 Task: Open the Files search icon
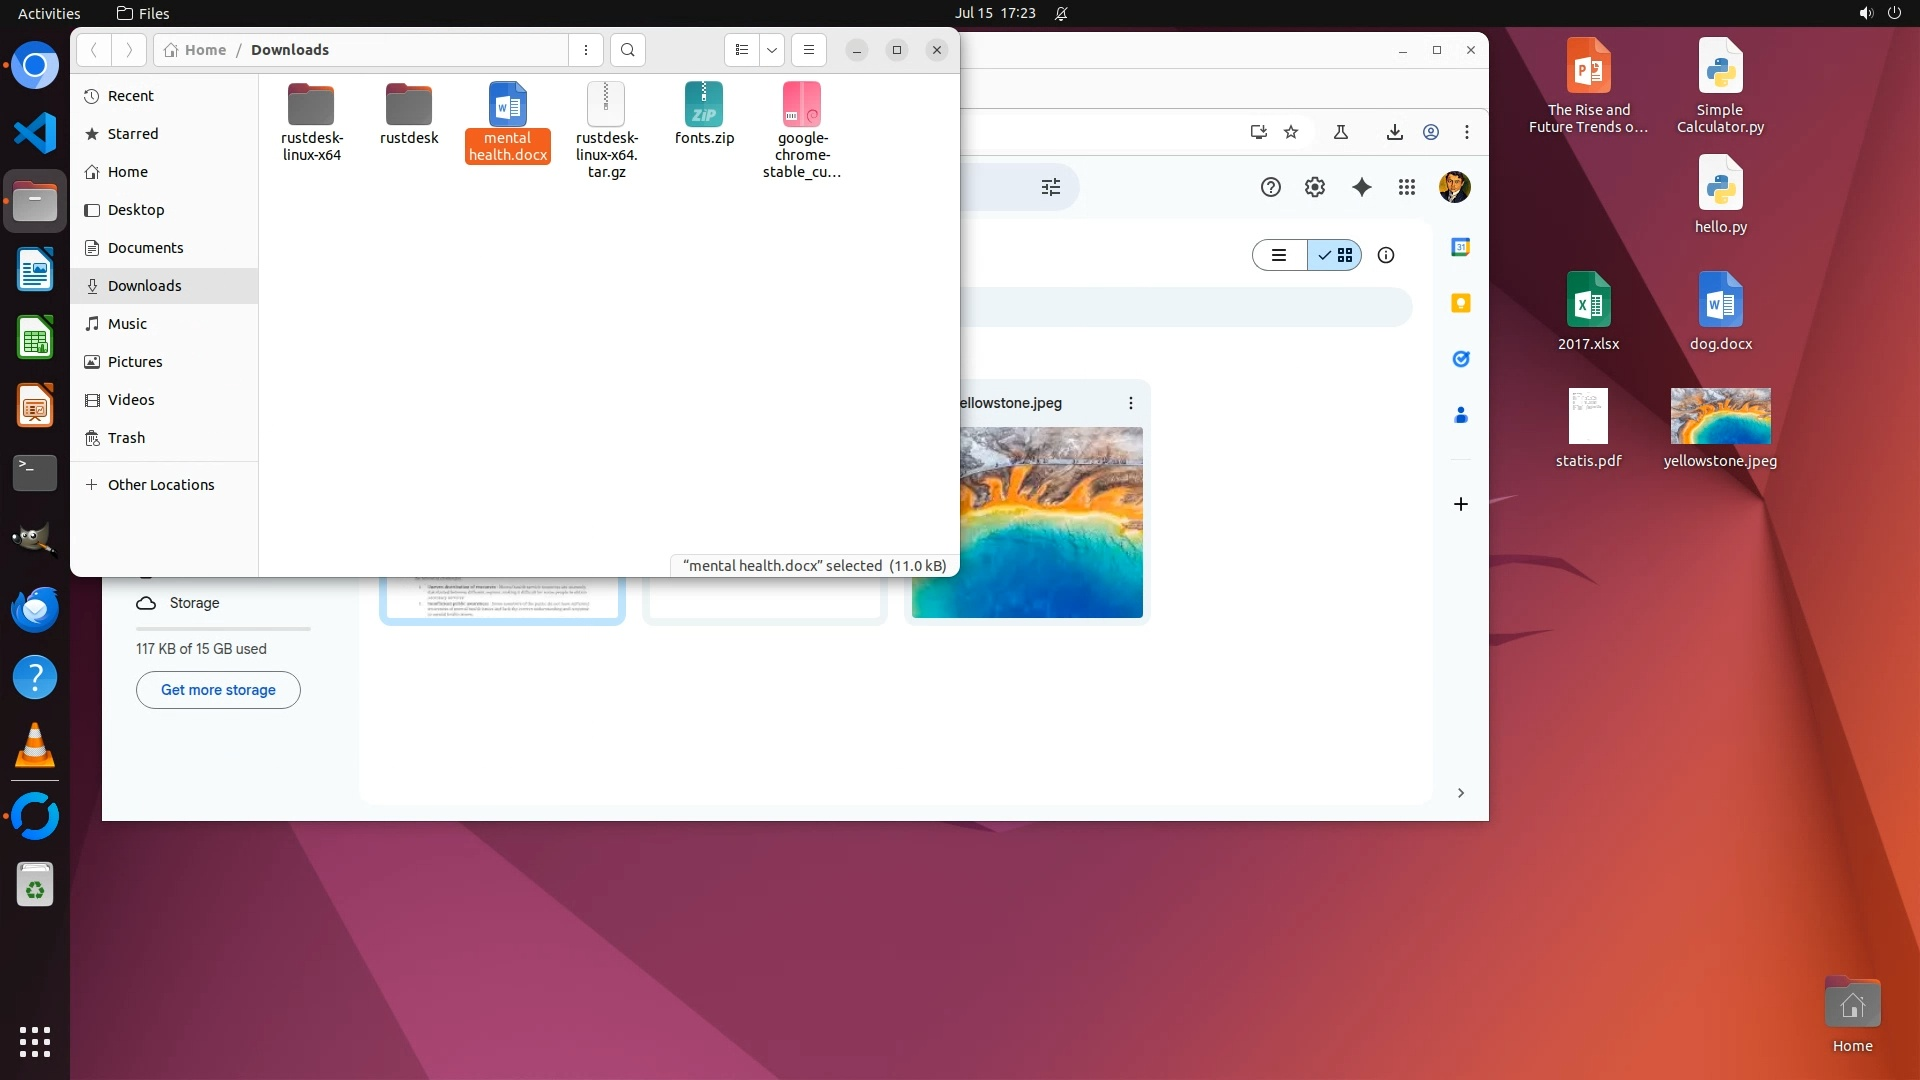627,50
